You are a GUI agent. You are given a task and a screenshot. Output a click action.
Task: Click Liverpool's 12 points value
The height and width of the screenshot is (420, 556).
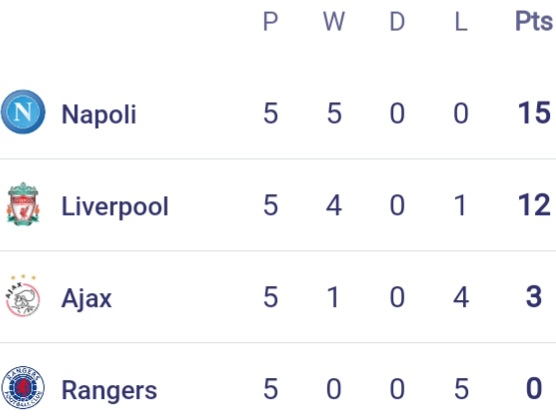tap(534, 205)
